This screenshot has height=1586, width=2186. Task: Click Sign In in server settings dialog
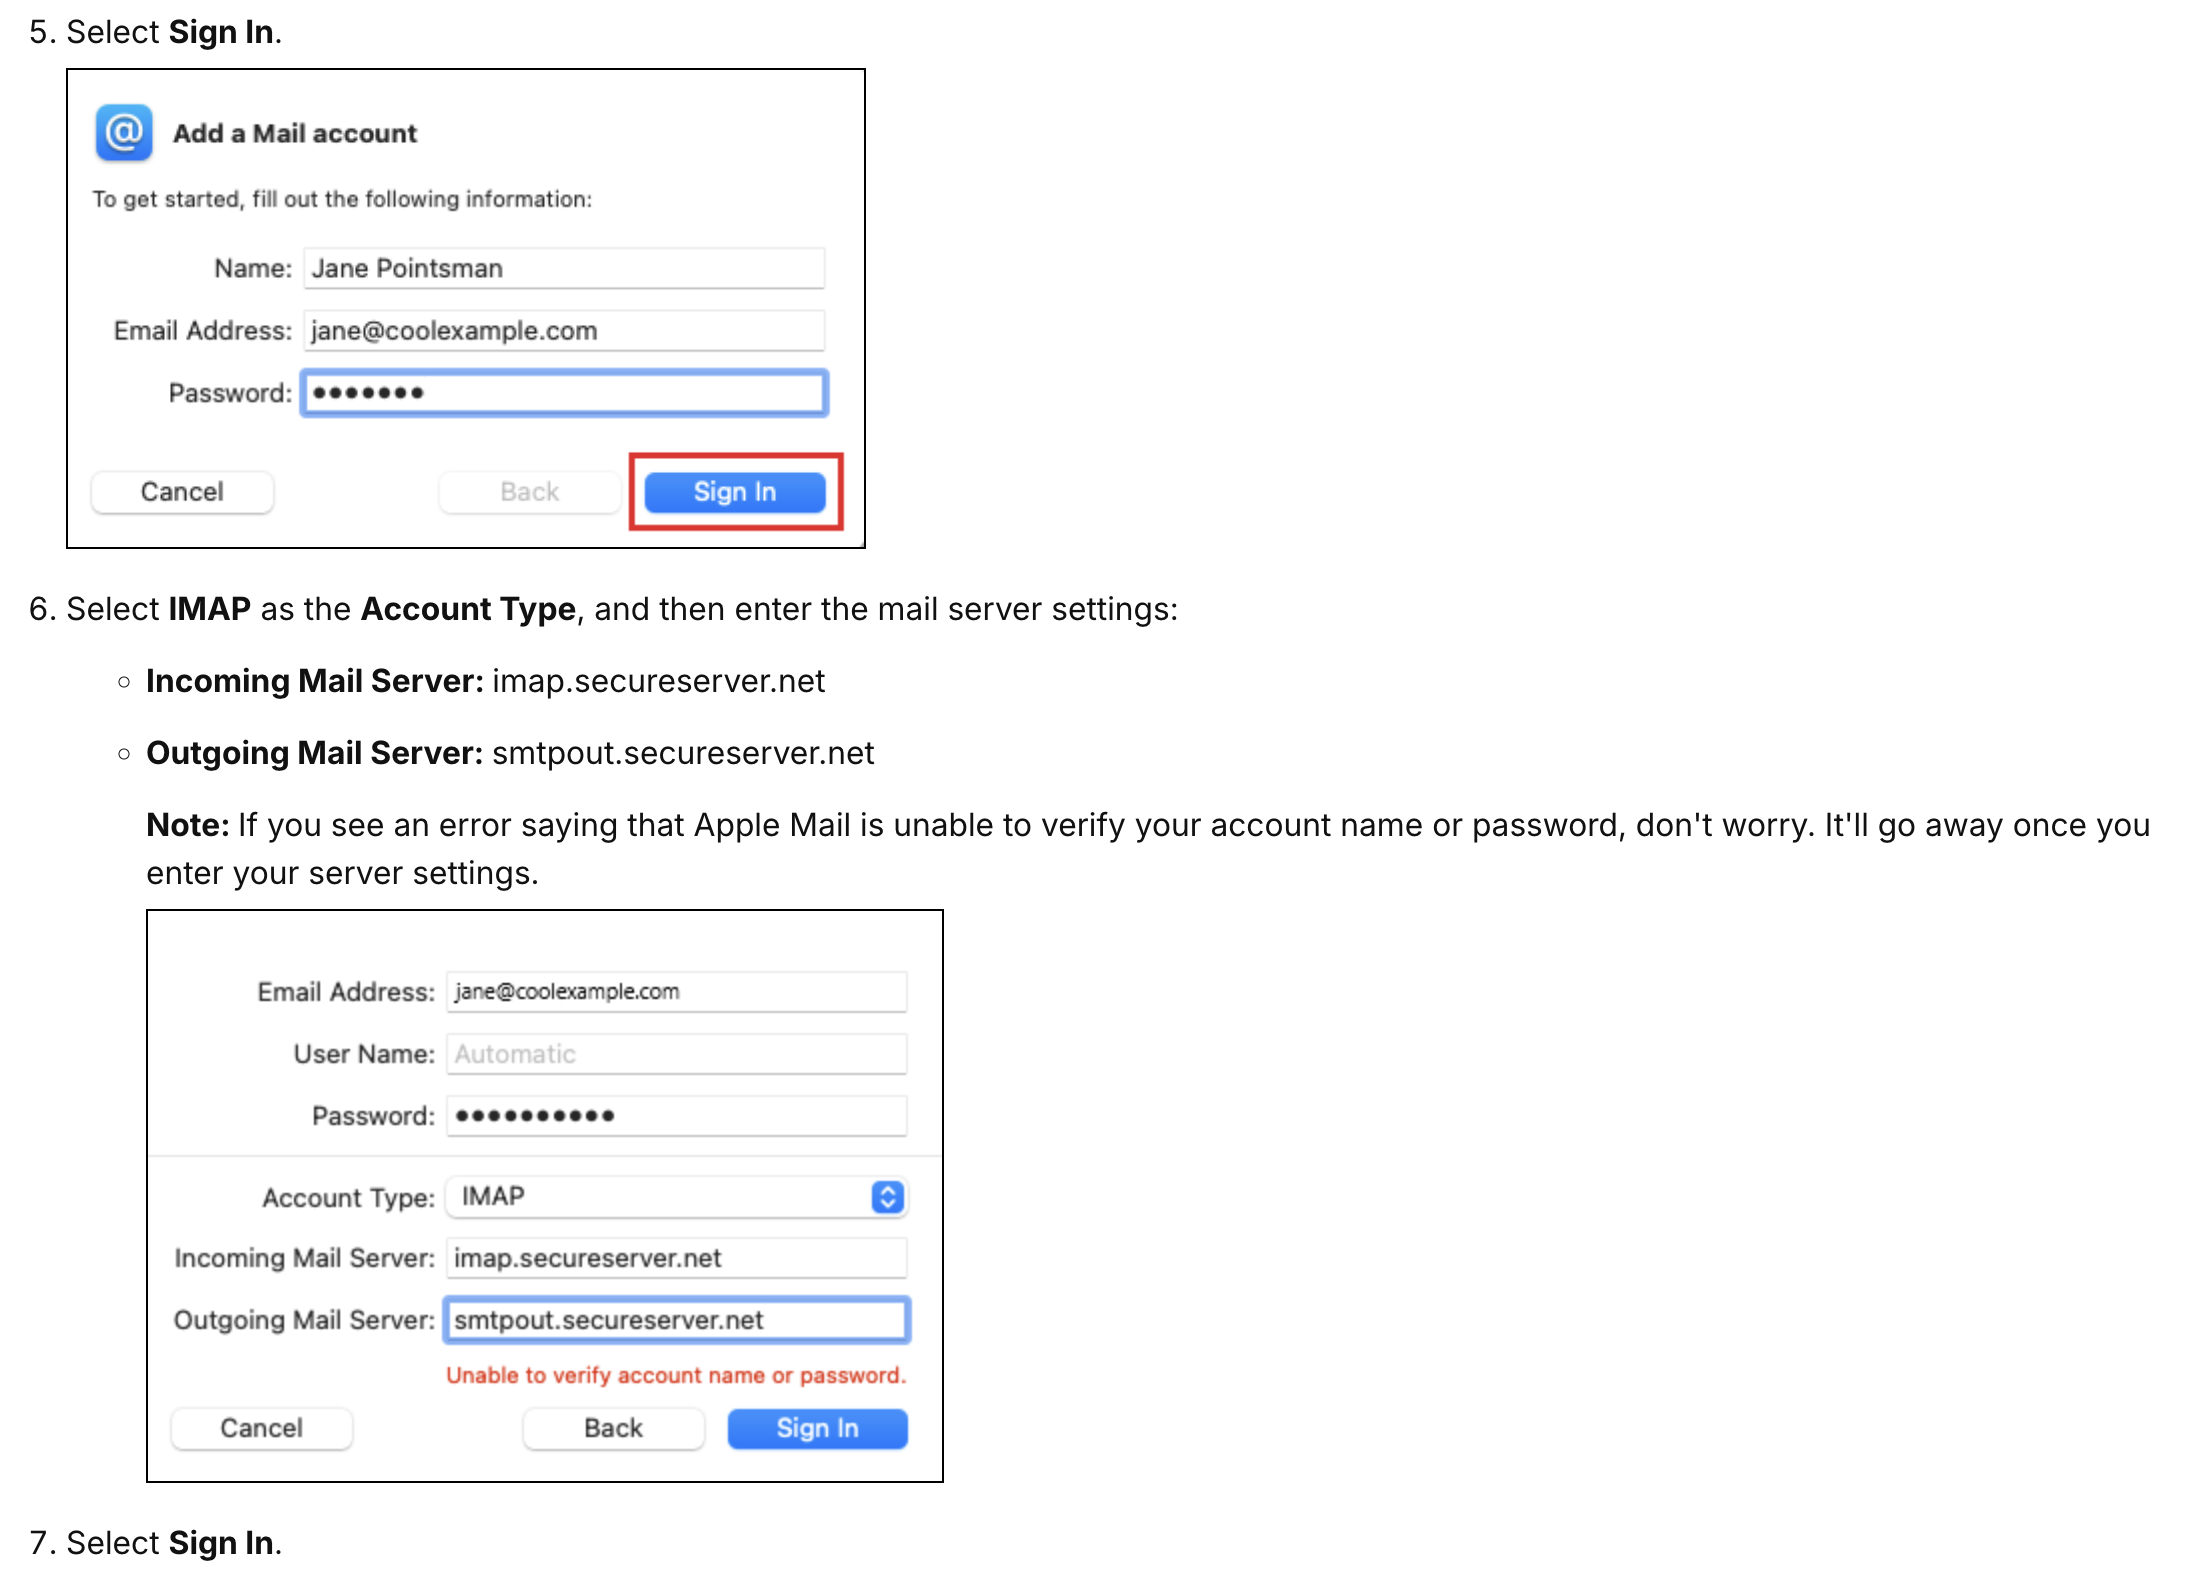pyautogui.click(x=817, y=1428)
